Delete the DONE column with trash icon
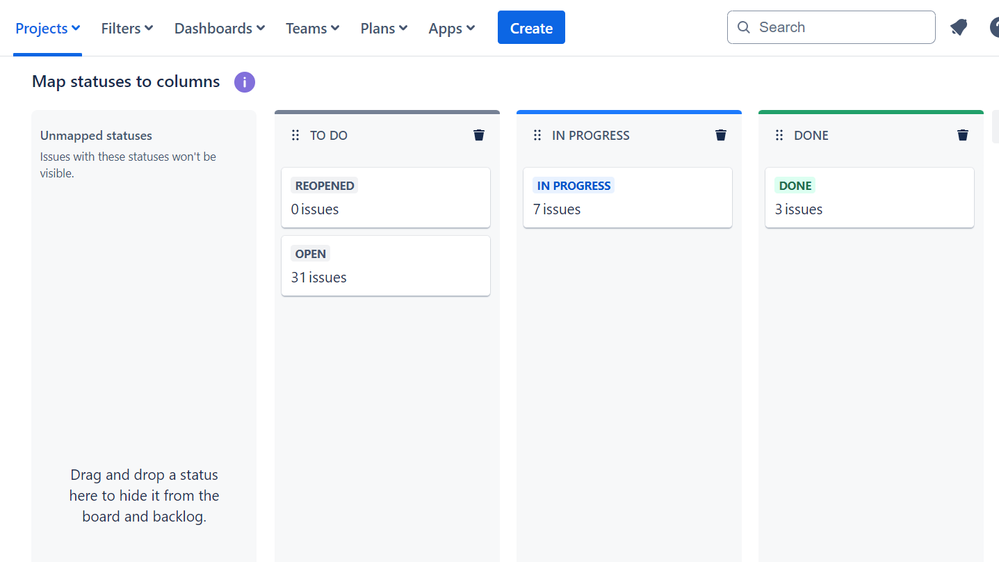This screenshot has height=562, width=999. point(963,135)
